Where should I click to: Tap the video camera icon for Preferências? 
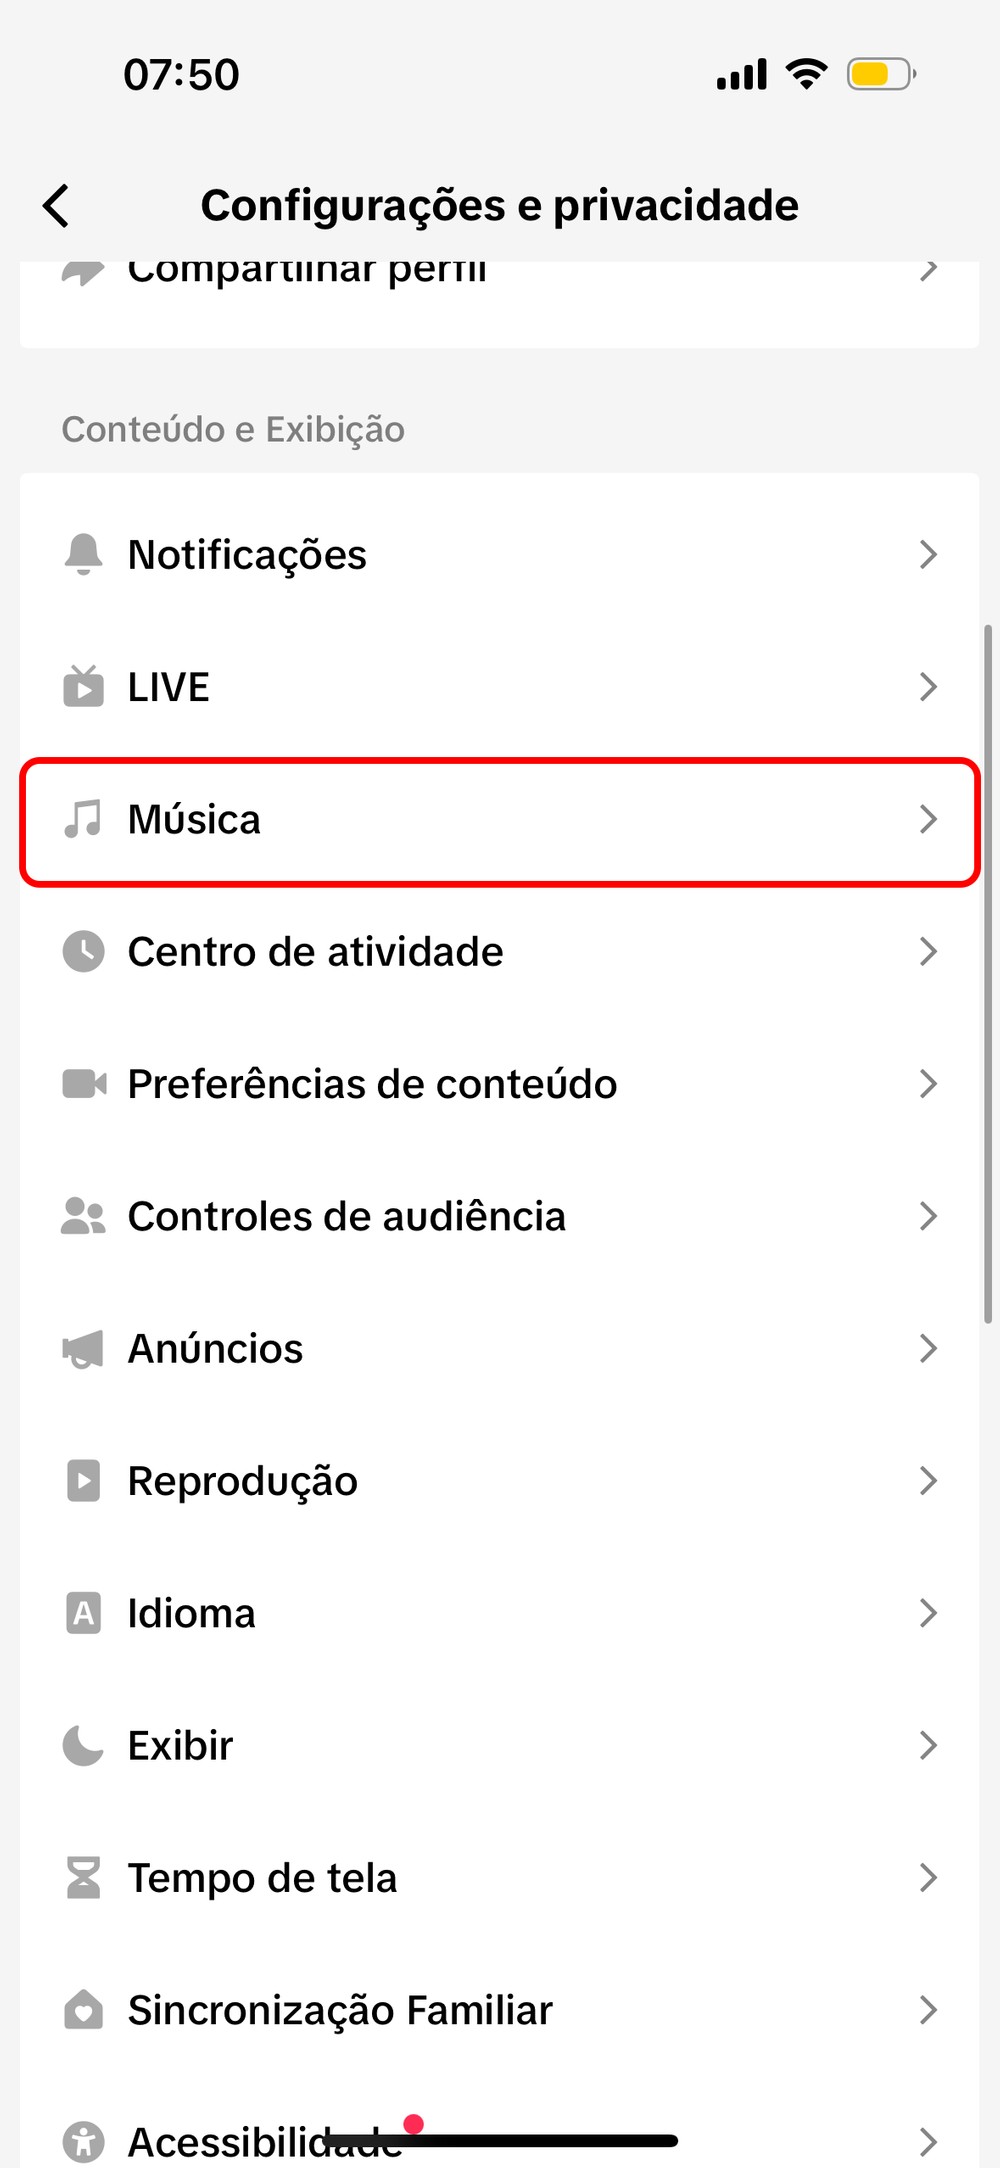[x=83, y=1083]
